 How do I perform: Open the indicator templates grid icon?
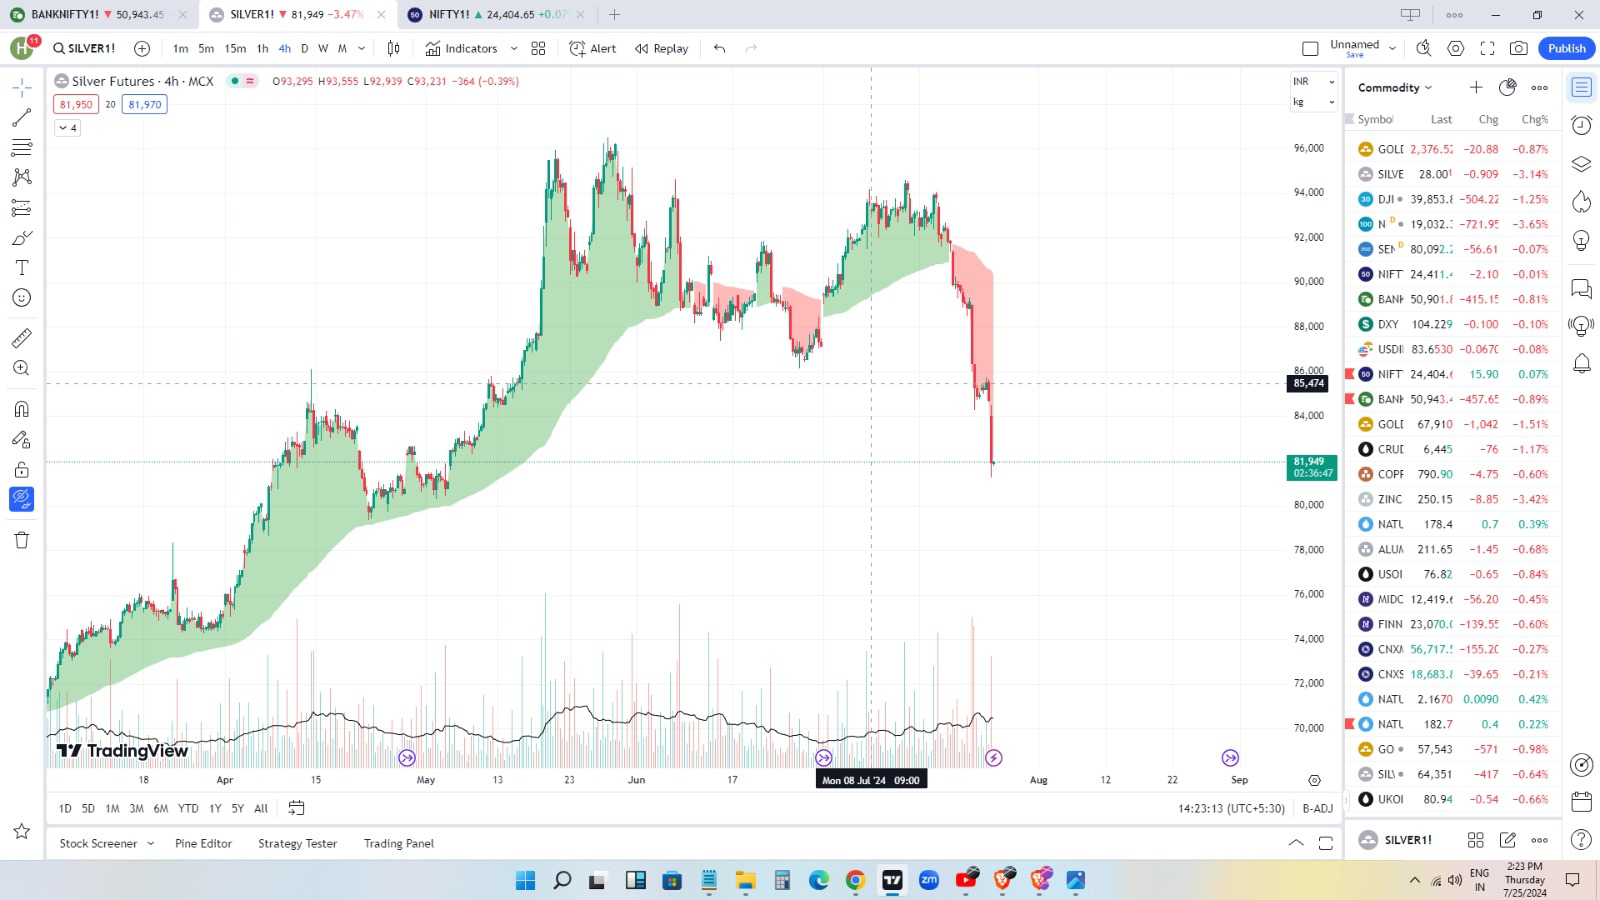pos(538,48)
